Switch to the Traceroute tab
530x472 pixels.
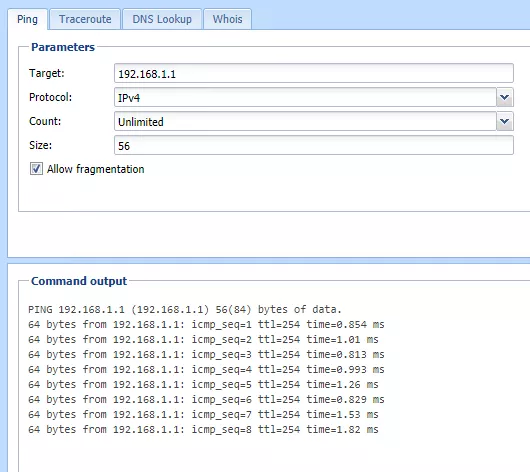85,19
